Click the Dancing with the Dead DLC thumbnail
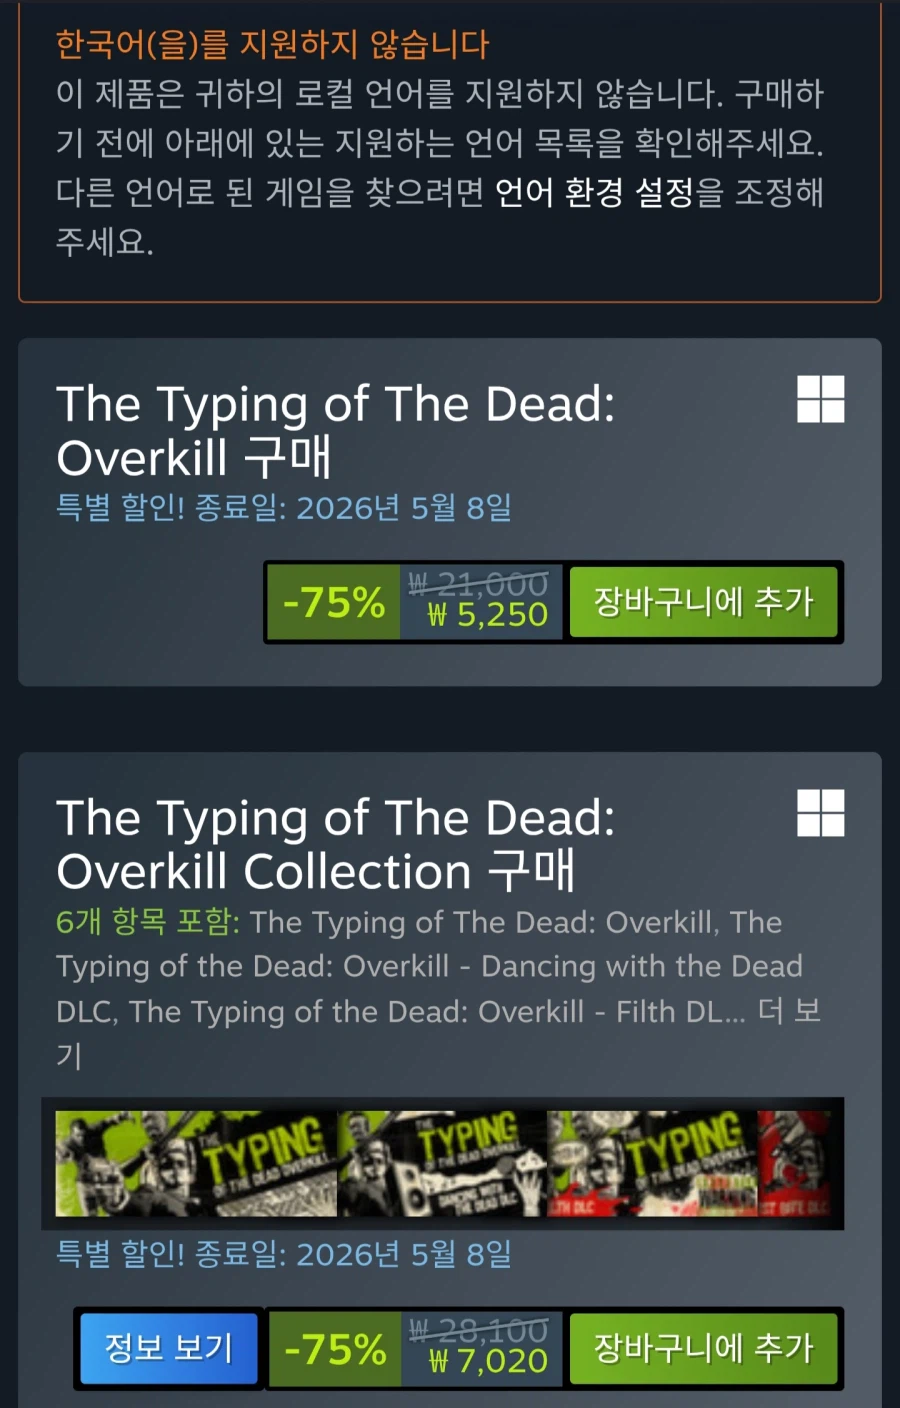The image size is (900, 1408). point(442,1163)
